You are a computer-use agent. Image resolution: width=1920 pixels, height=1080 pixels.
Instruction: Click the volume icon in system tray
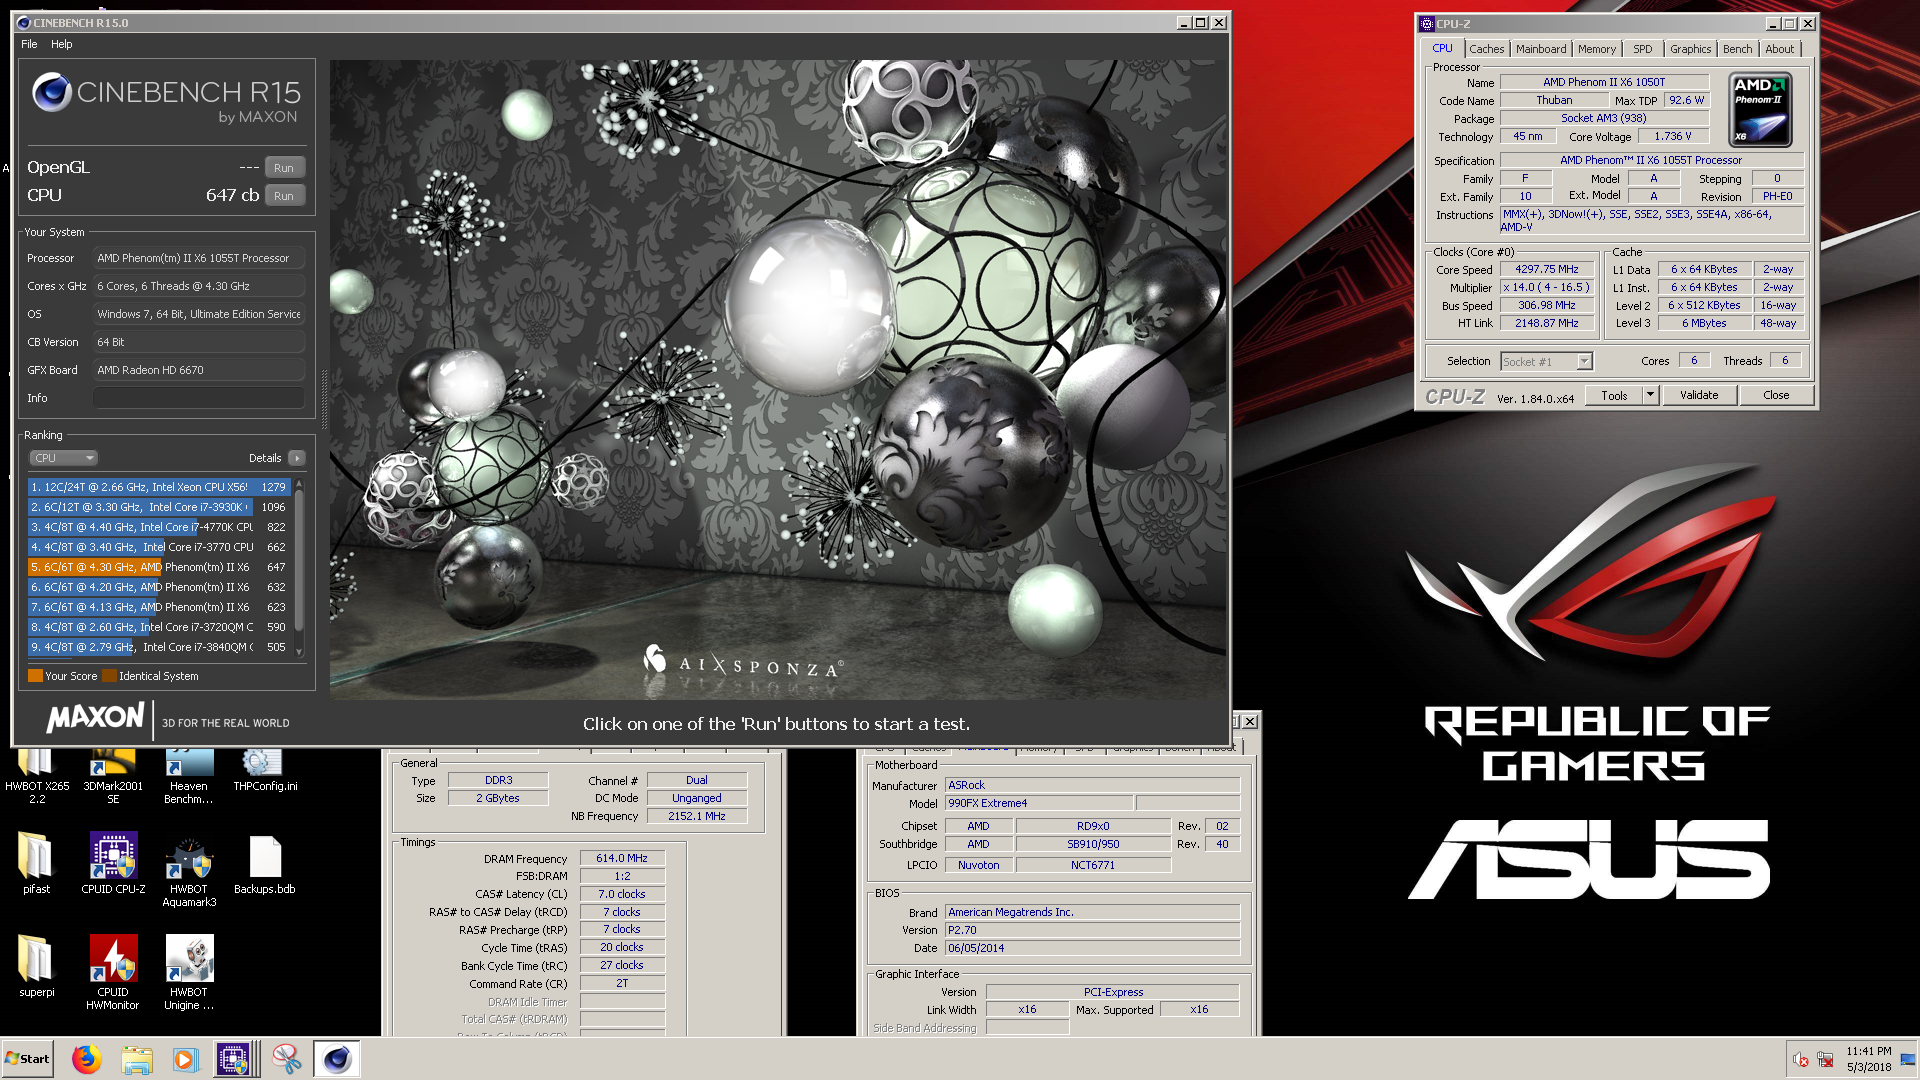pyautogui.click(x=1800, y=1060)
